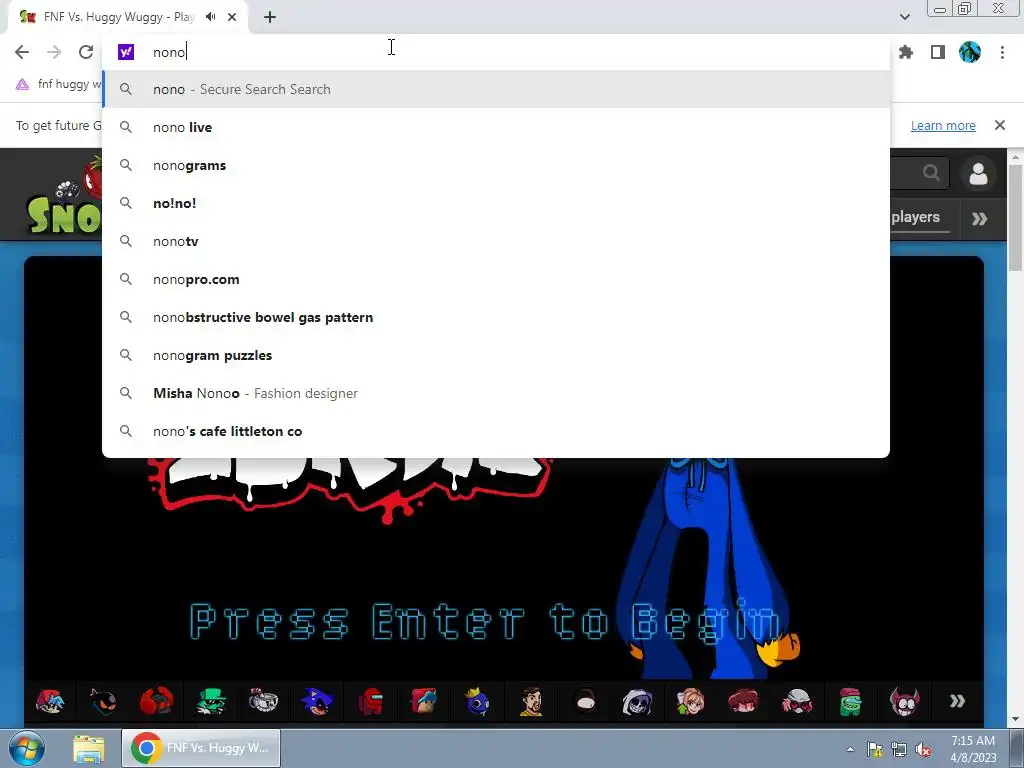Screen dimensions: 1024x768
Task: Choose the 'nonograms' suggestion
Action: point(496,165)
